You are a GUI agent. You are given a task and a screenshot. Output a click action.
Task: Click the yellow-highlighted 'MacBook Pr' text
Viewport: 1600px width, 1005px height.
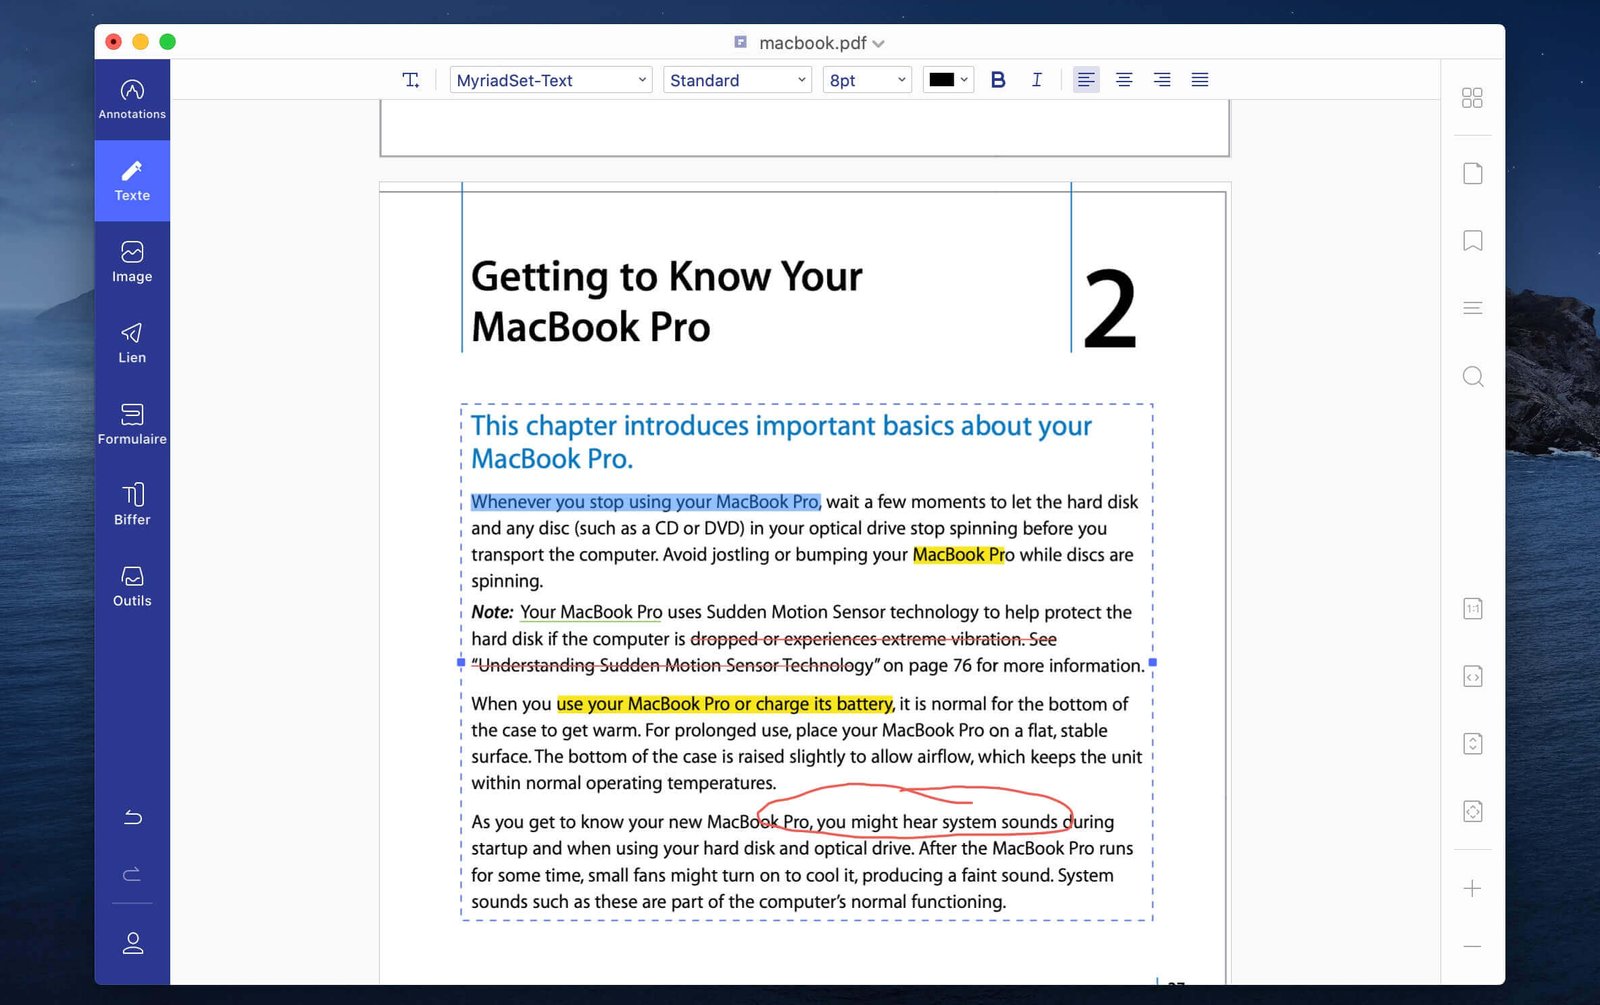[x=957, y=555]
